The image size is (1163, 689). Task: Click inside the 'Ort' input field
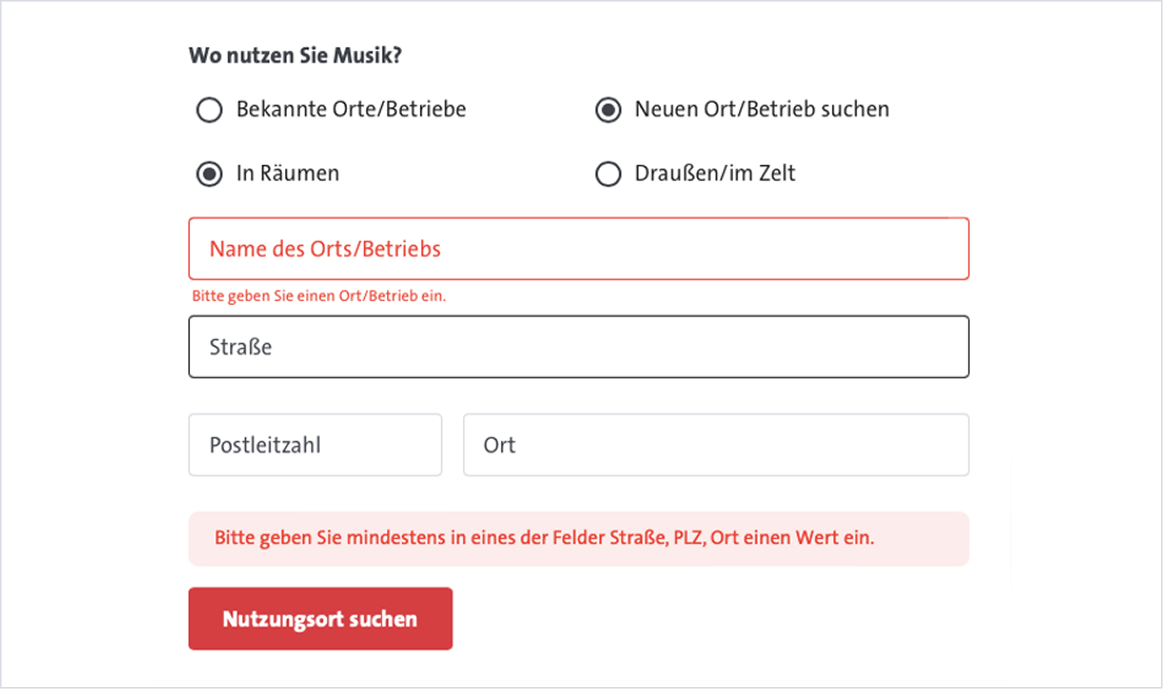(716, 444)
